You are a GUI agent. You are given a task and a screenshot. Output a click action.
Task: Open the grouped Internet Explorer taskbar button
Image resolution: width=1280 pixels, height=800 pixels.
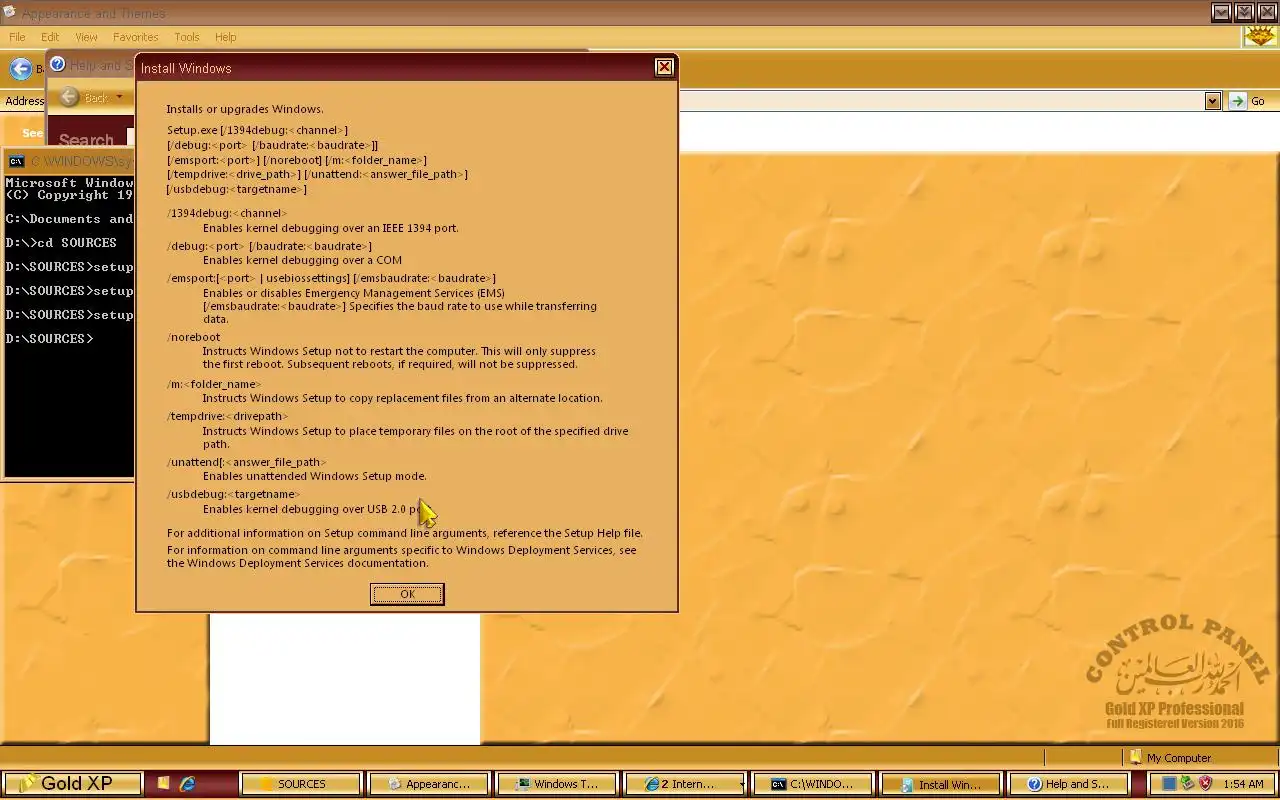click(684, 784)
